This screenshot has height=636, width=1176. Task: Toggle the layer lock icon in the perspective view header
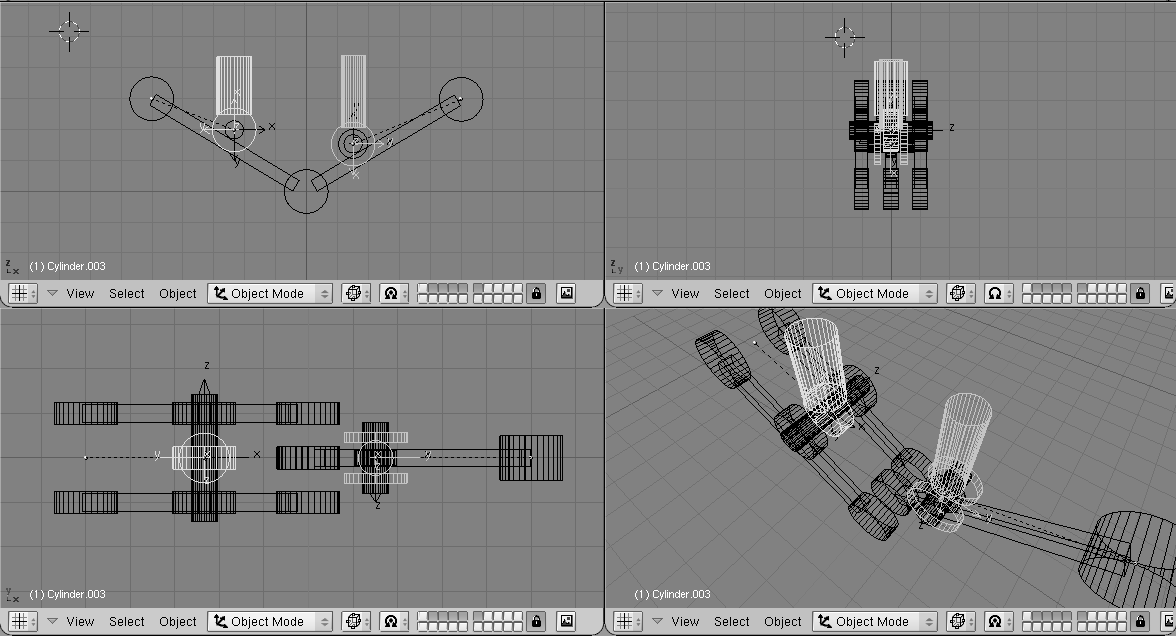[x=1141, y=621]
